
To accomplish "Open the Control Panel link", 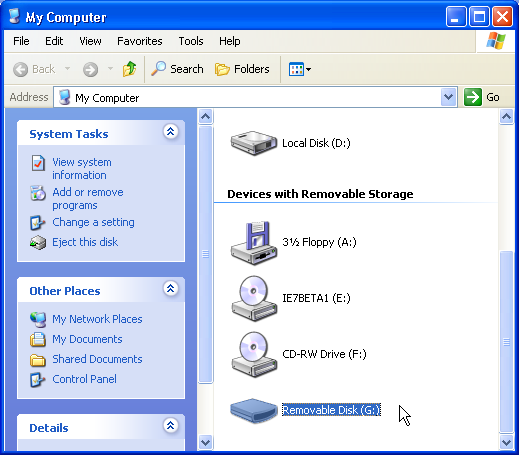I will [84, 379].
